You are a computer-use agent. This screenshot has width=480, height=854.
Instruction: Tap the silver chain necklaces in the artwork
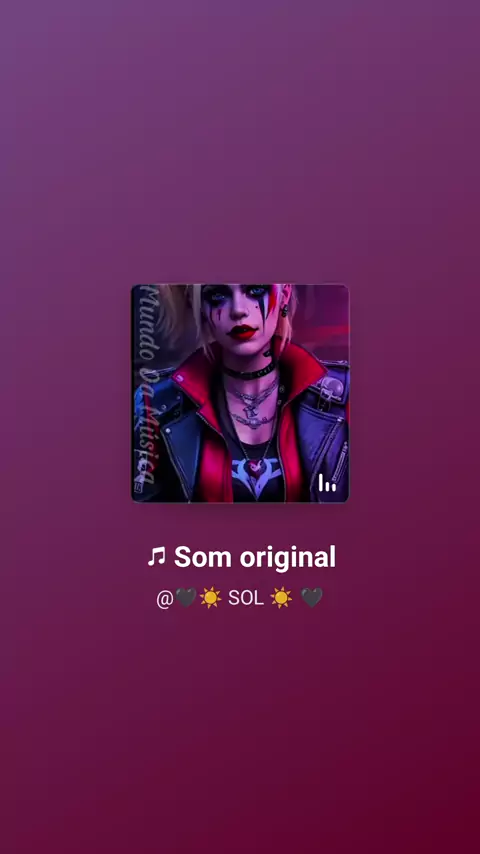pos(252,404)
